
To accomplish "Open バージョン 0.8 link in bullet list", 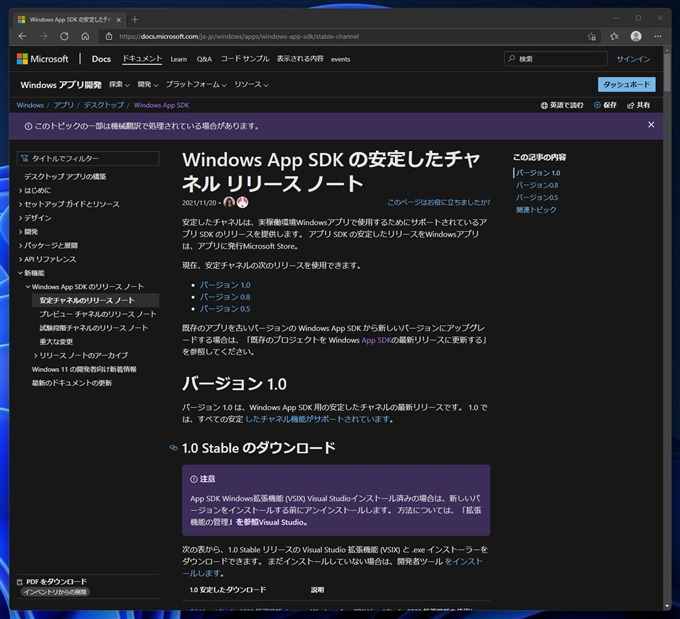I will 225,297.
